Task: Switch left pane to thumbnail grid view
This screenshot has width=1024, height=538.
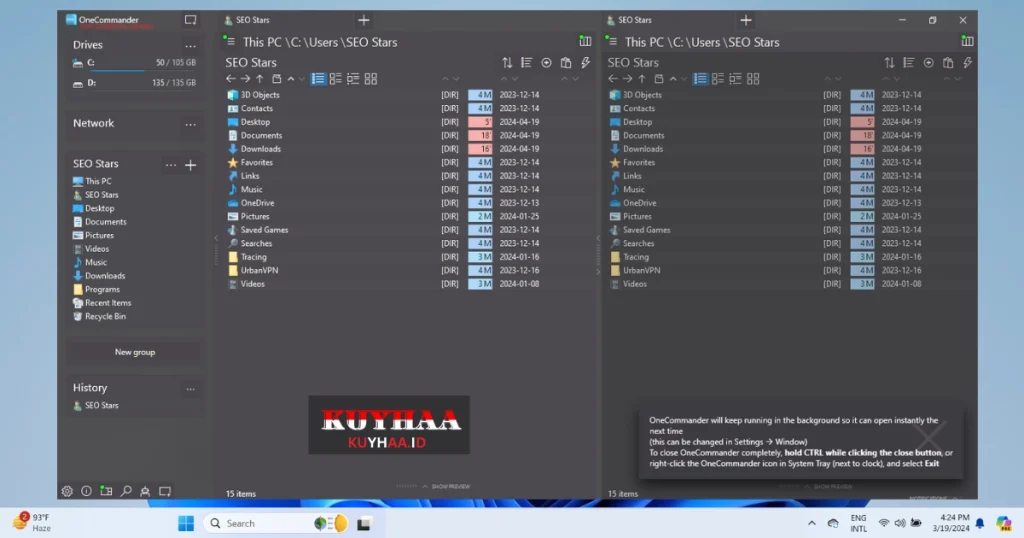Action: 371,79
